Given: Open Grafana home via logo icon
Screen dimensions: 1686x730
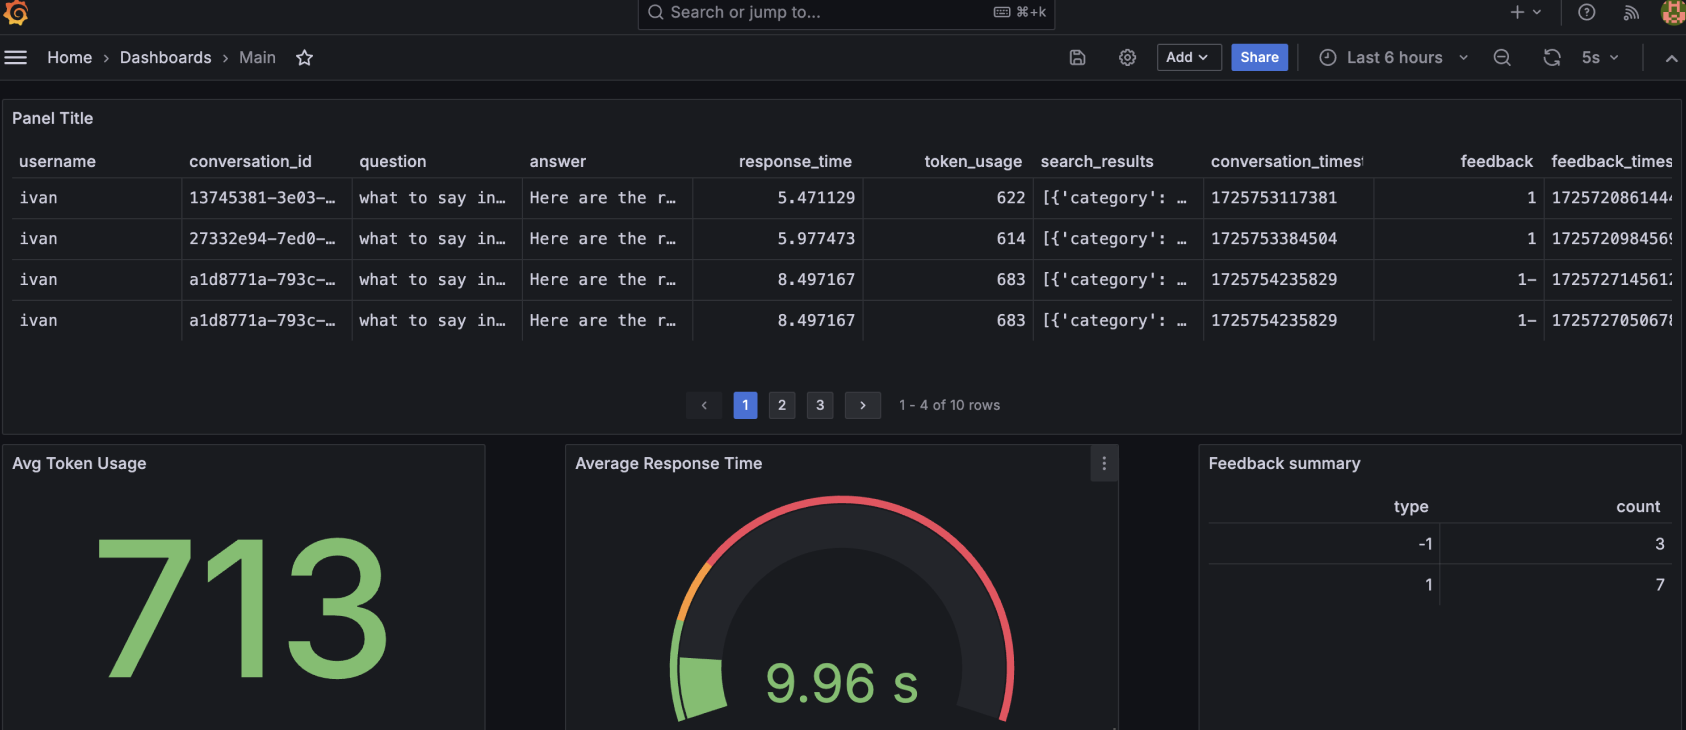Looking at the screenshot, I should pyautogui.click(x=16, y=13).
